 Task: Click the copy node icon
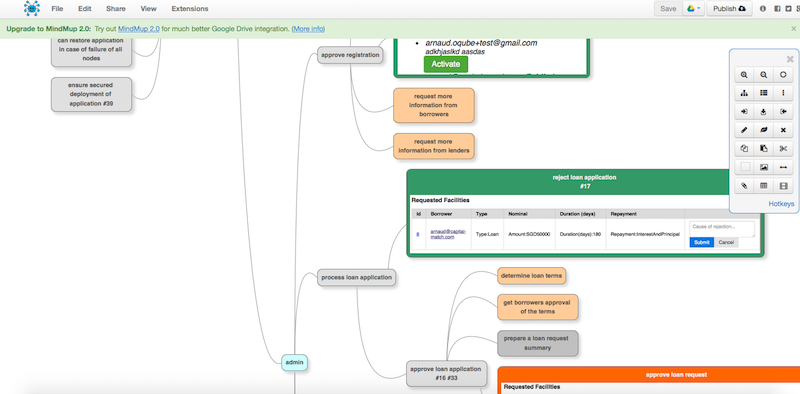[x=744, y=149]
